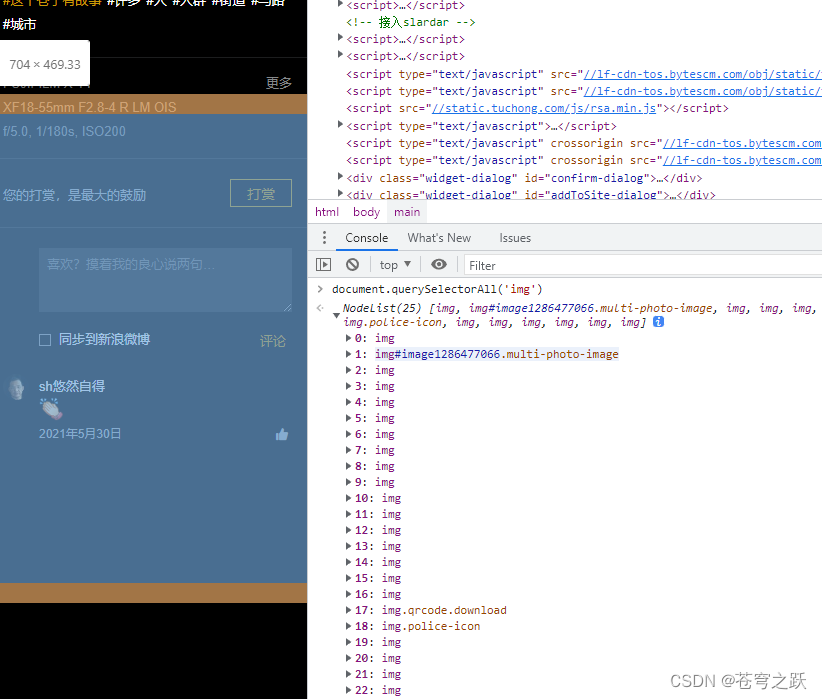Click the thumbs-up like icon on the comment
The width and height of the screenshot is (822, 699).
click(x=282, y=434)
